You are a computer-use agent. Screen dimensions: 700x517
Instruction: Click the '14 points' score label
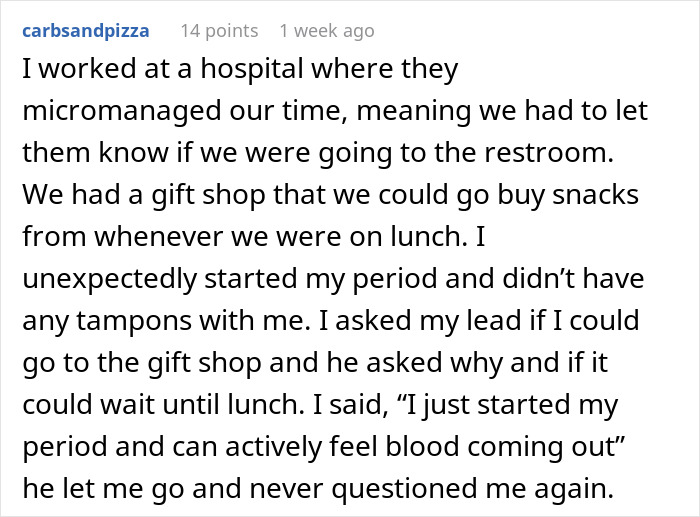(x=218, y=31)
